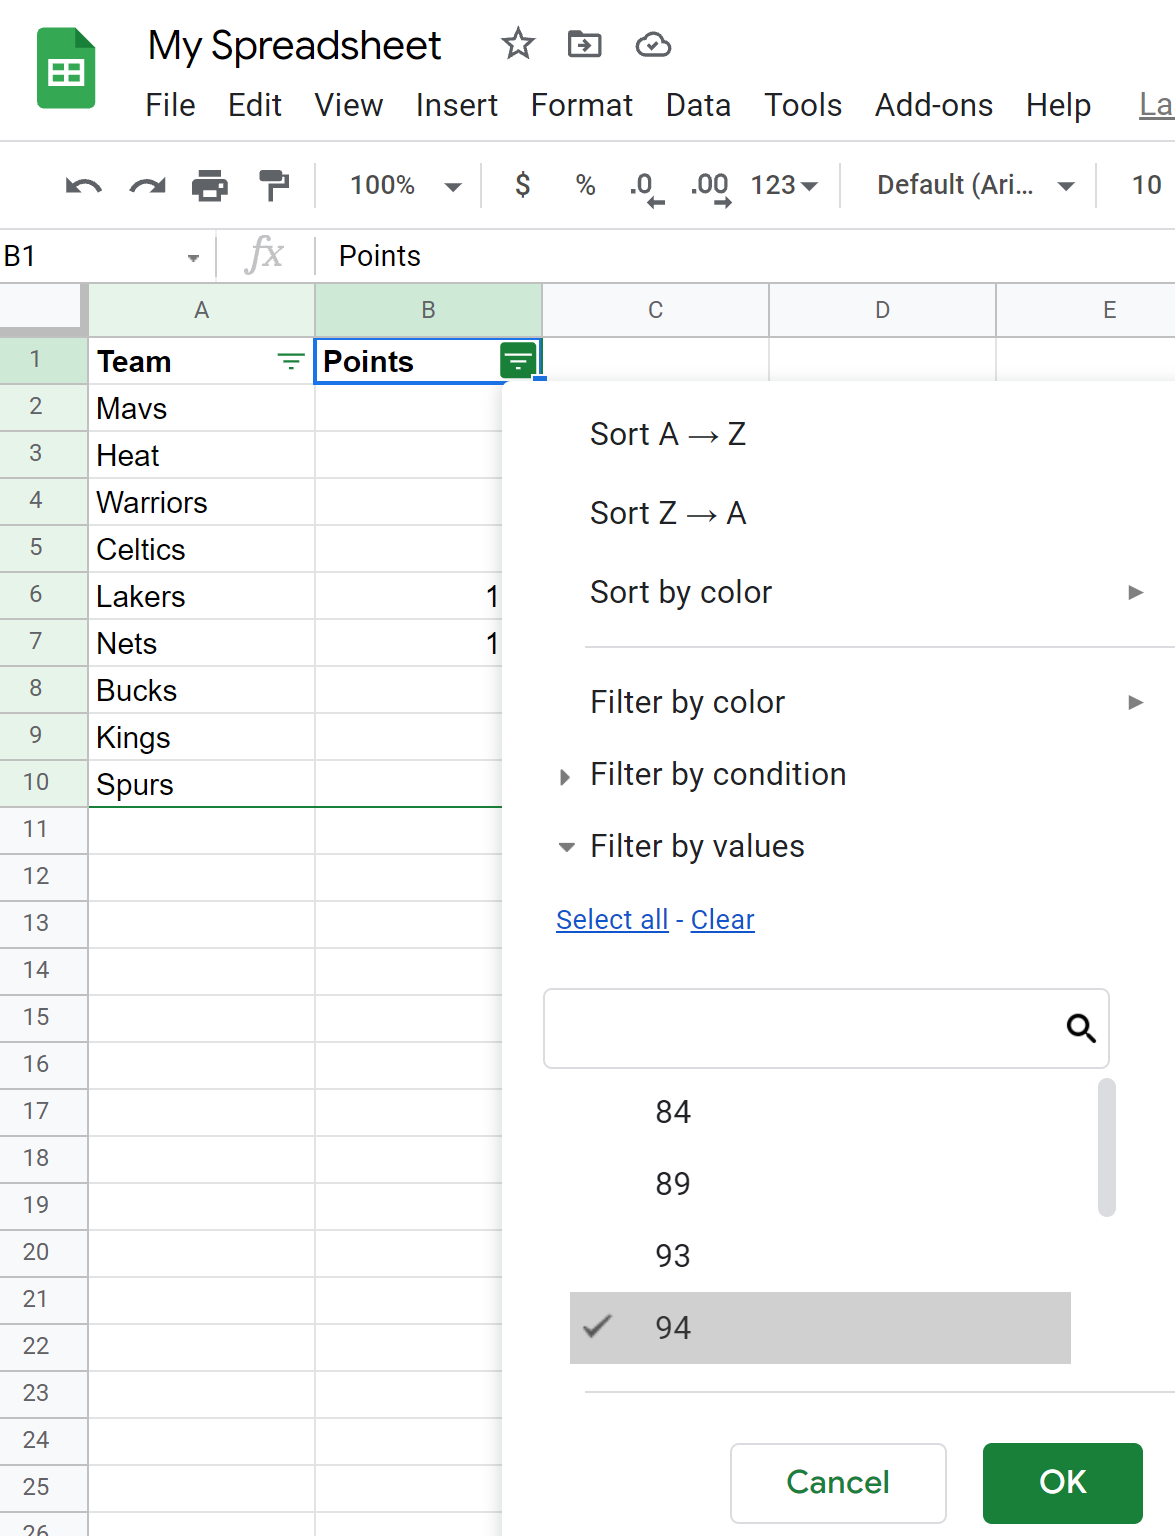Open the filter icon on the Team column
Image resolution: width=1175 pixels, height=1536 pixels.
pyautogui.click(x=289, y=362)
